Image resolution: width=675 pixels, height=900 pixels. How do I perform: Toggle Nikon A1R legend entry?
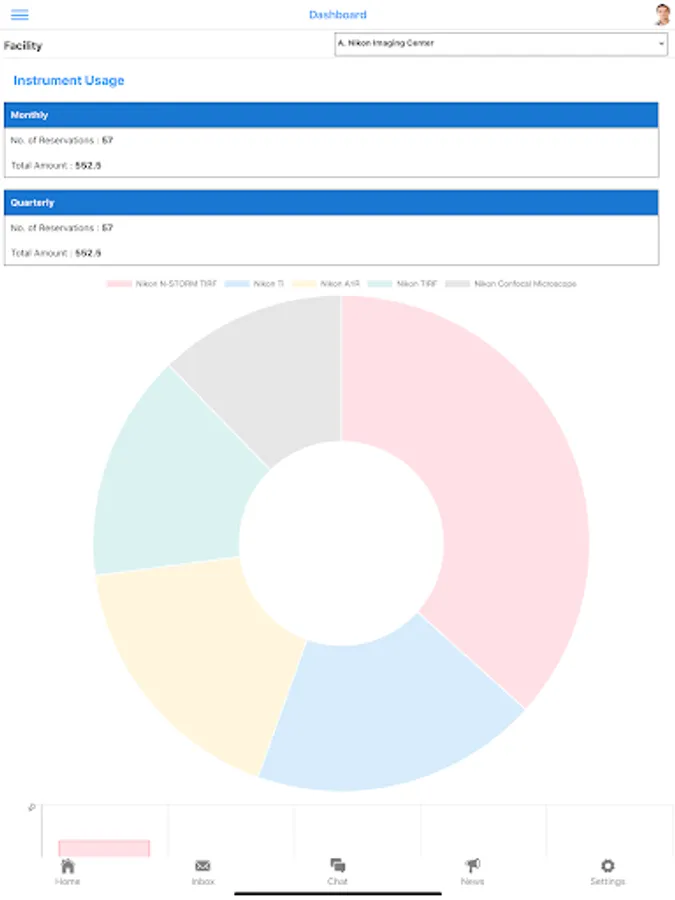[x=326, y=284]
